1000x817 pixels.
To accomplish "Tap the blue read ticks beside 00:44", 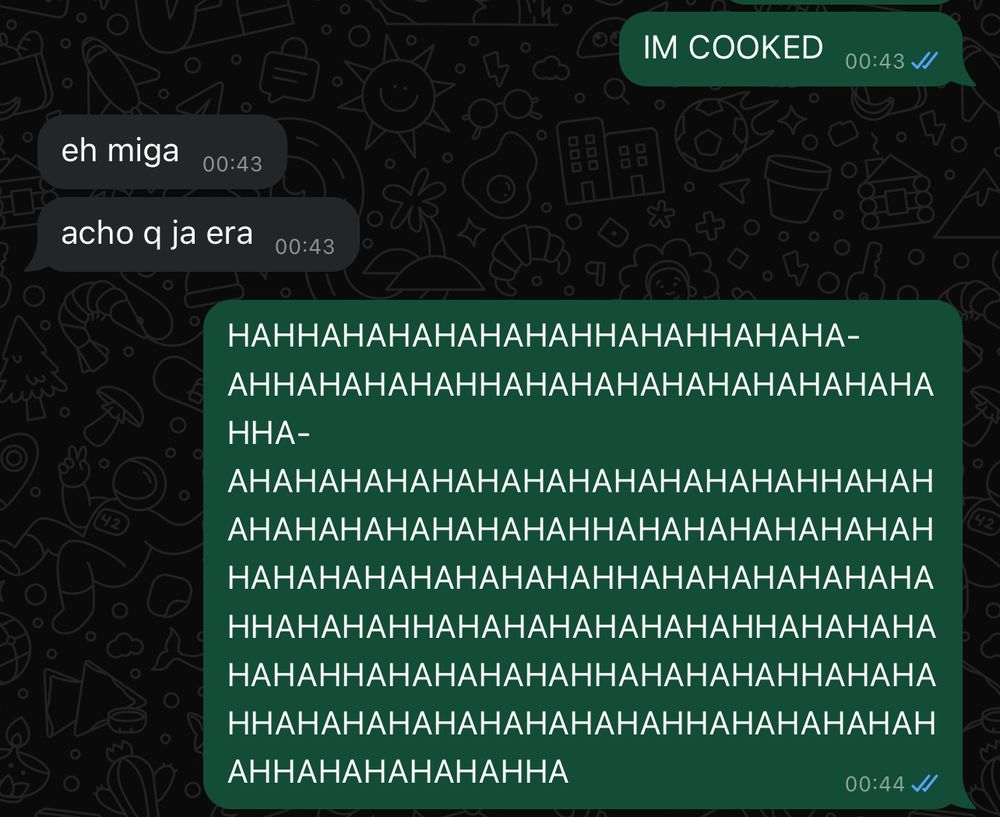I will pos(925,783).
